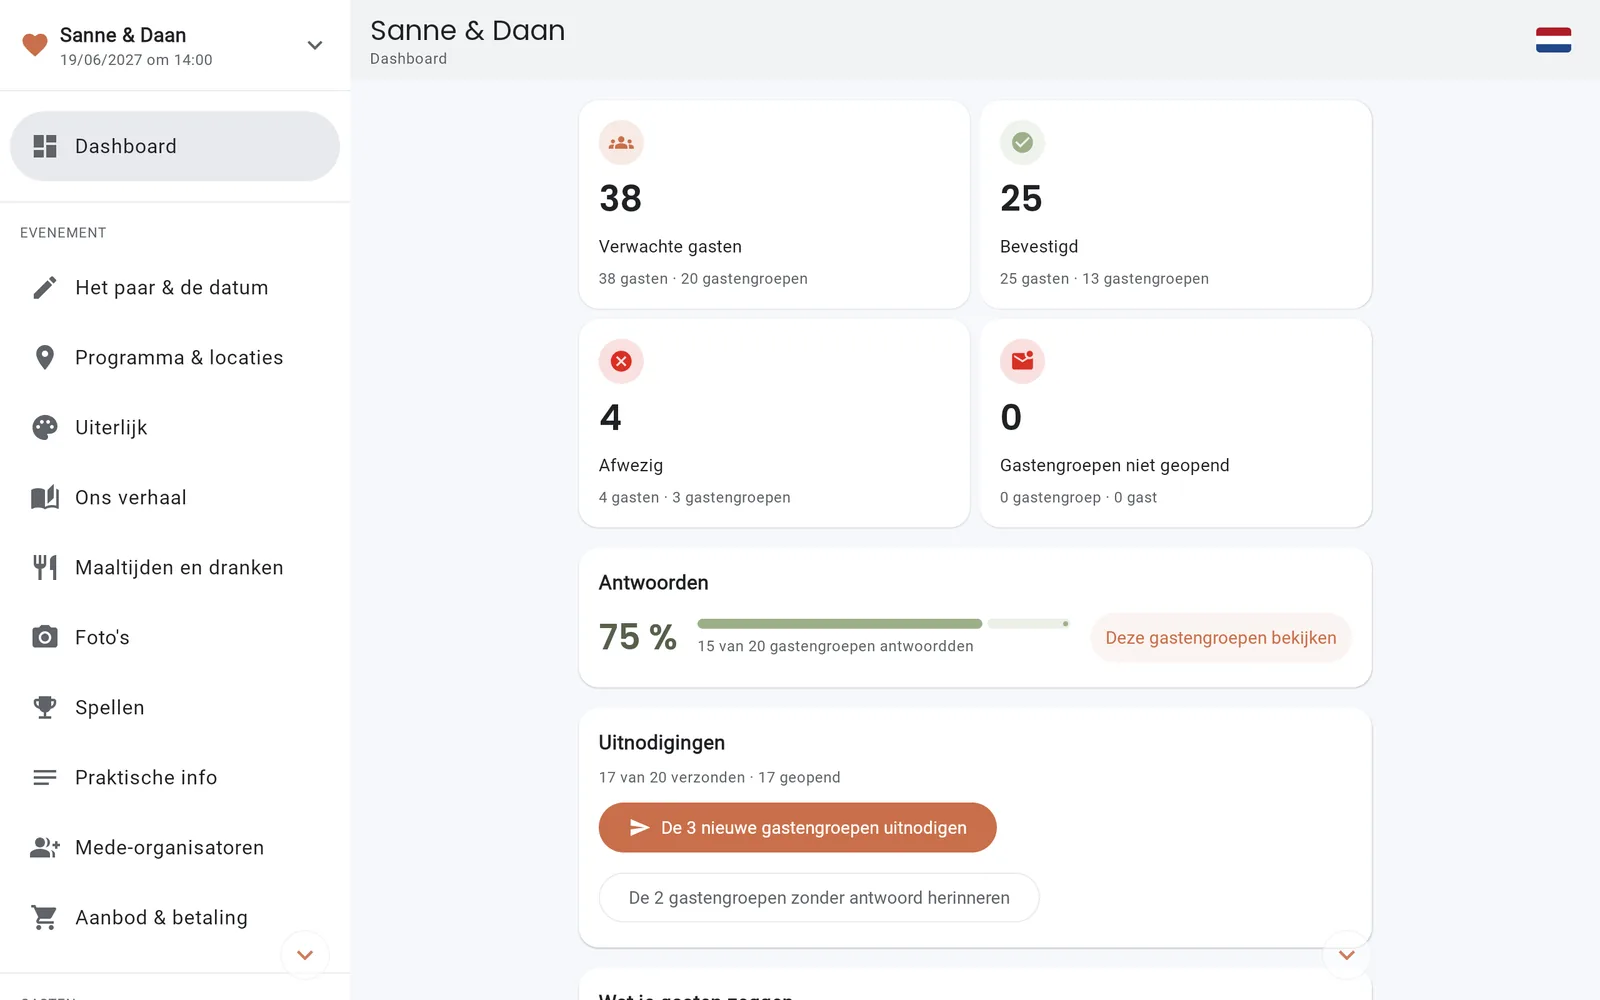Open Het paar & de datum

coord(175,288)
